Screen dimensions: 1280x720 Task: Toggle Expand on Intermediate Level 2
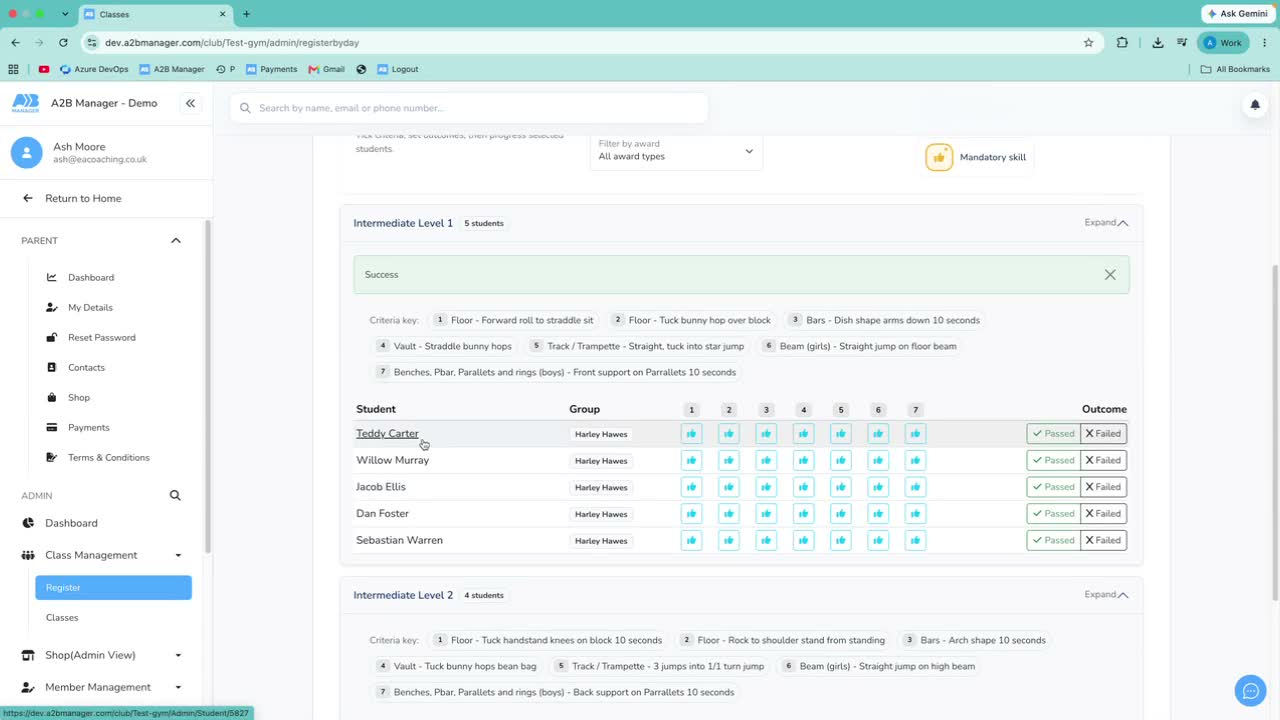click(1106, 595)
